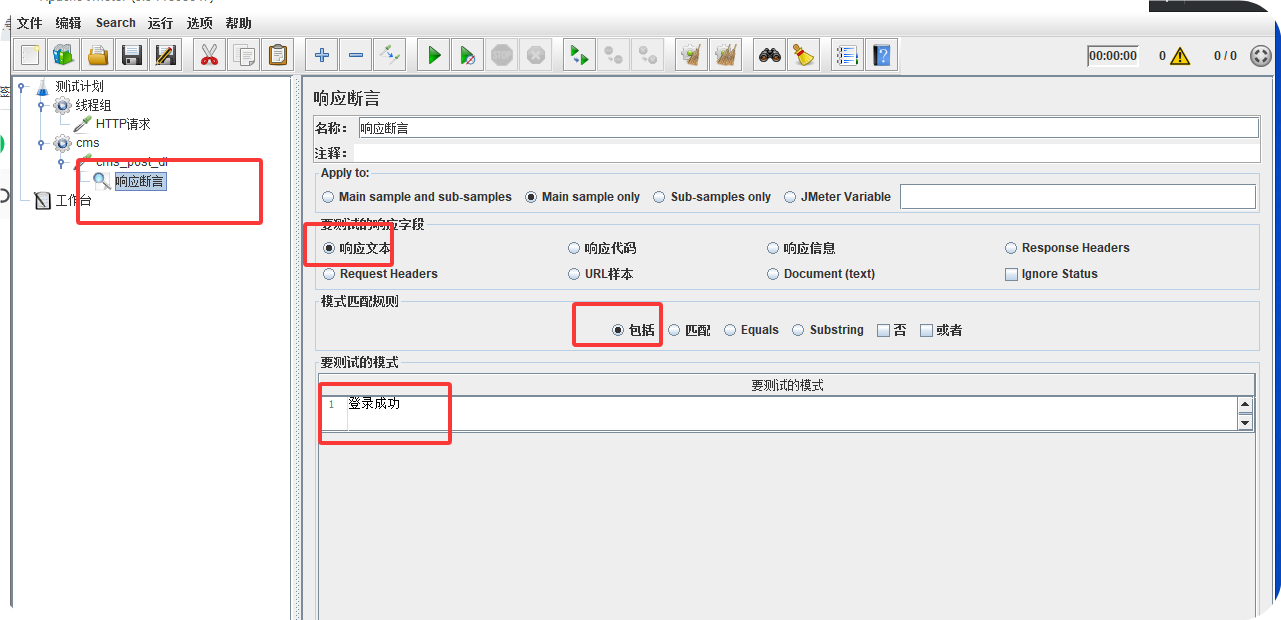Select Equals matching rule radio
Image resolution: width=1281 pixels, height=620 pixels.
click(x=731, y=330)
